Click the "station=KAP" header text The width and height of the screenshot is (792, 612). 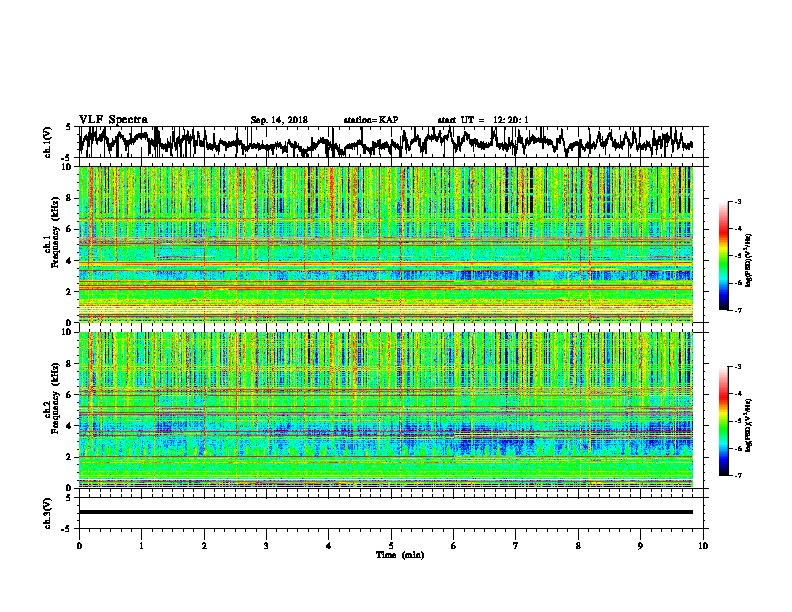click(371, 120)
